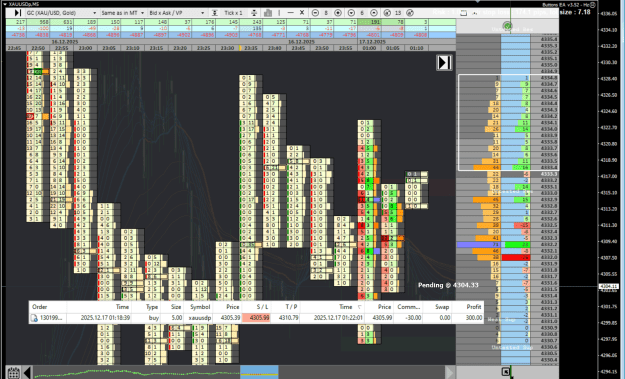
Task: Click the circle icon right of value 6
Action: [x=374, y=13]
